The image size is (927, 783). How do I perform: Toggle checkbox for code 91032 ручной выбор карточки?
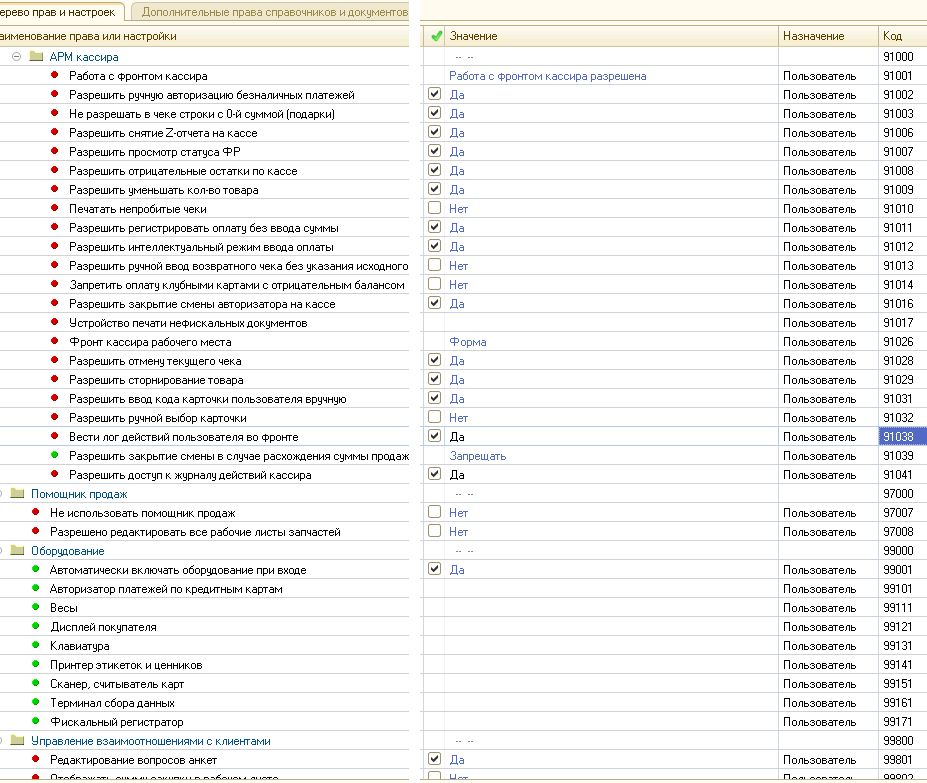[435, 417]
